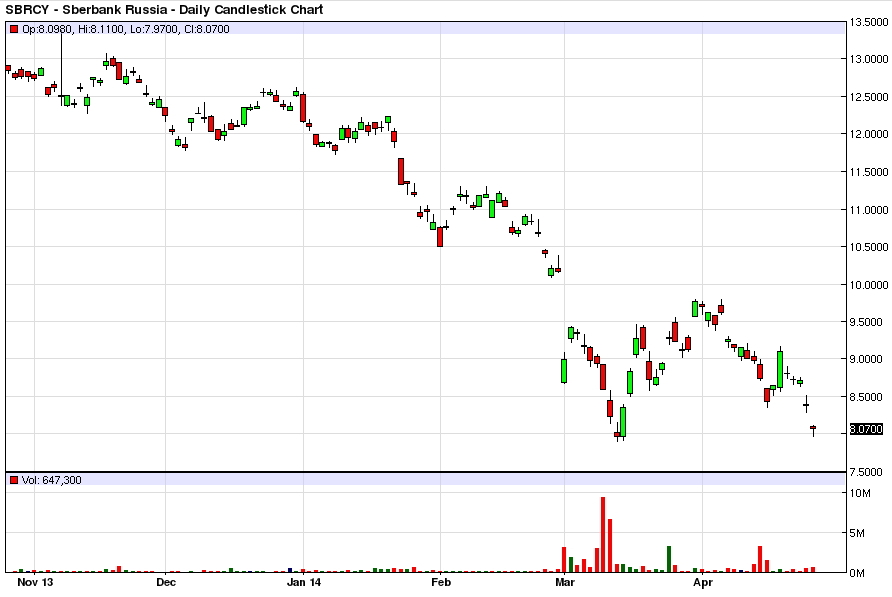Click the last candlestick near 8.07
The height and width of the screenshot is (597, 892).
[813, 430]
